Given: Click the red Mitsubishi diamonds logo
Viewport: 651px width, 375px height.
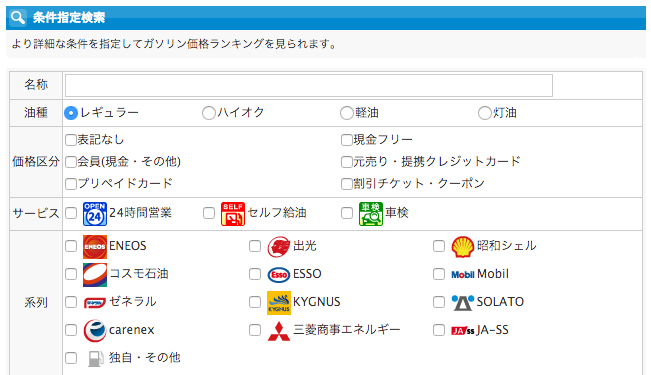Looking at the screenshot, I should (x=279, y=331).
